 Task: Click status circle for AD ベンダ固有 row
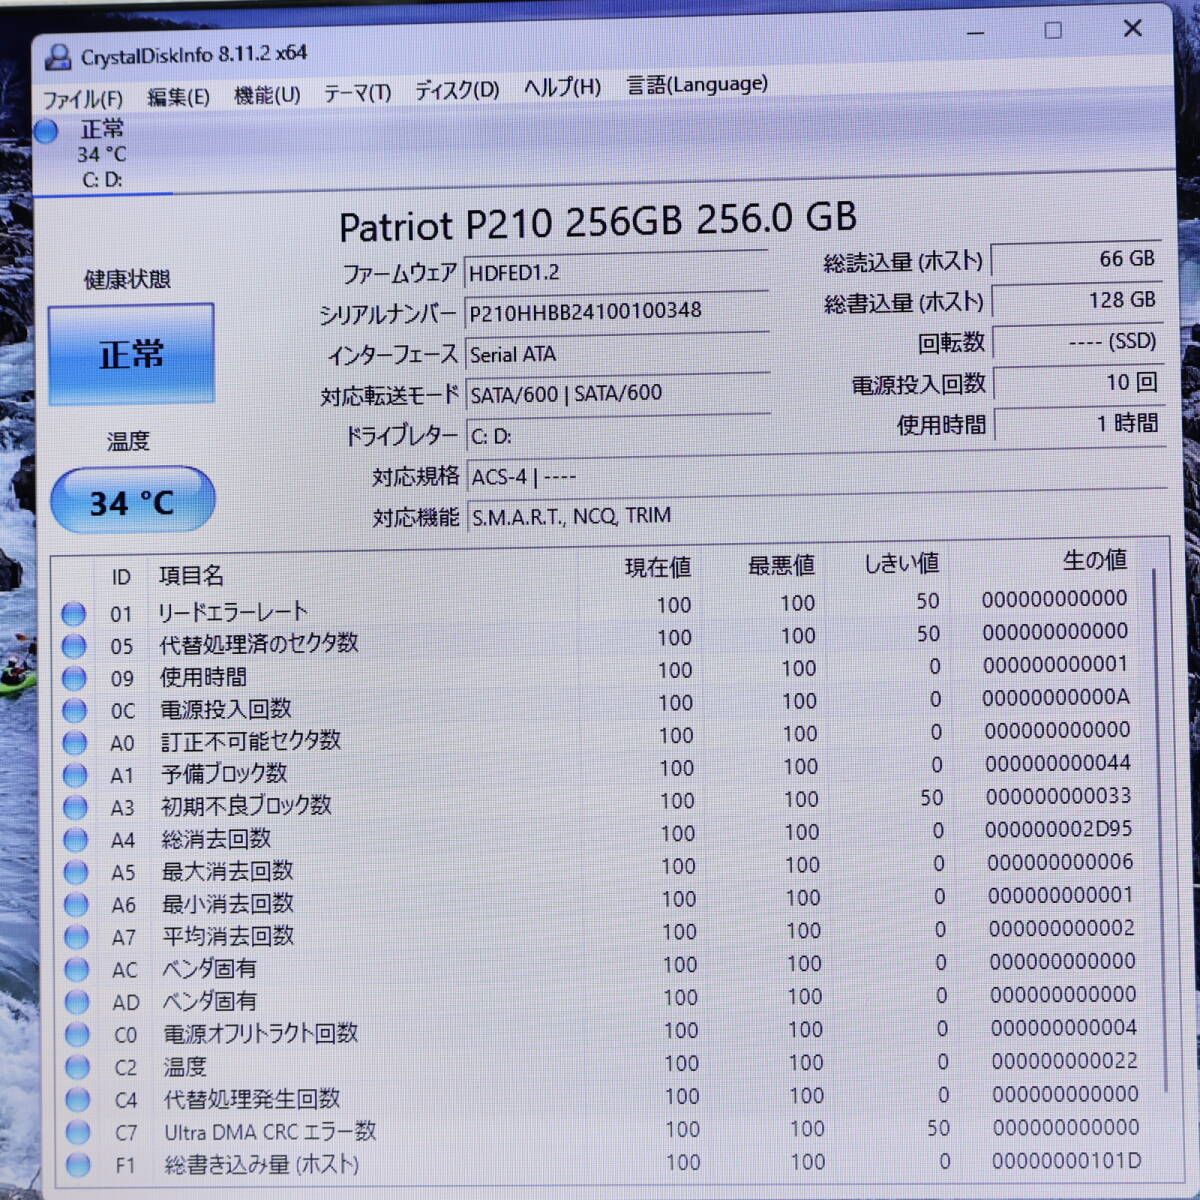(77, 1001)
